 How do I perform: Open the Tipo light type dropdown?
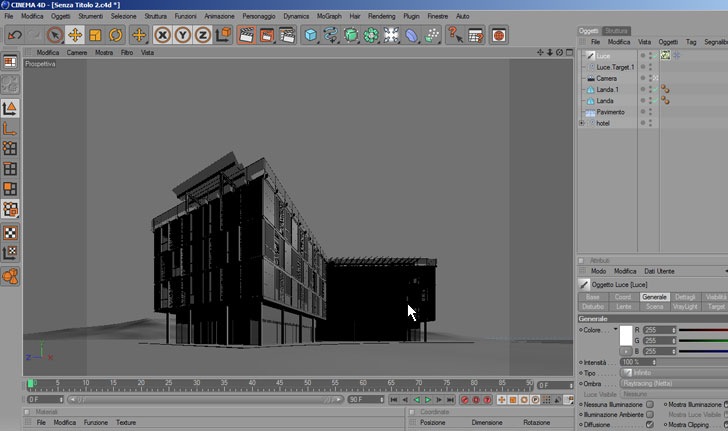pyautogui.click(x=674, y=373)
